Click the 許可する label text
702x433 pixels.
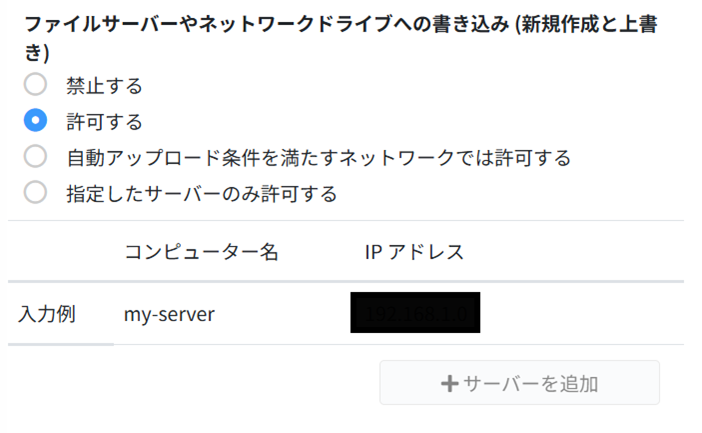[104, 122]
